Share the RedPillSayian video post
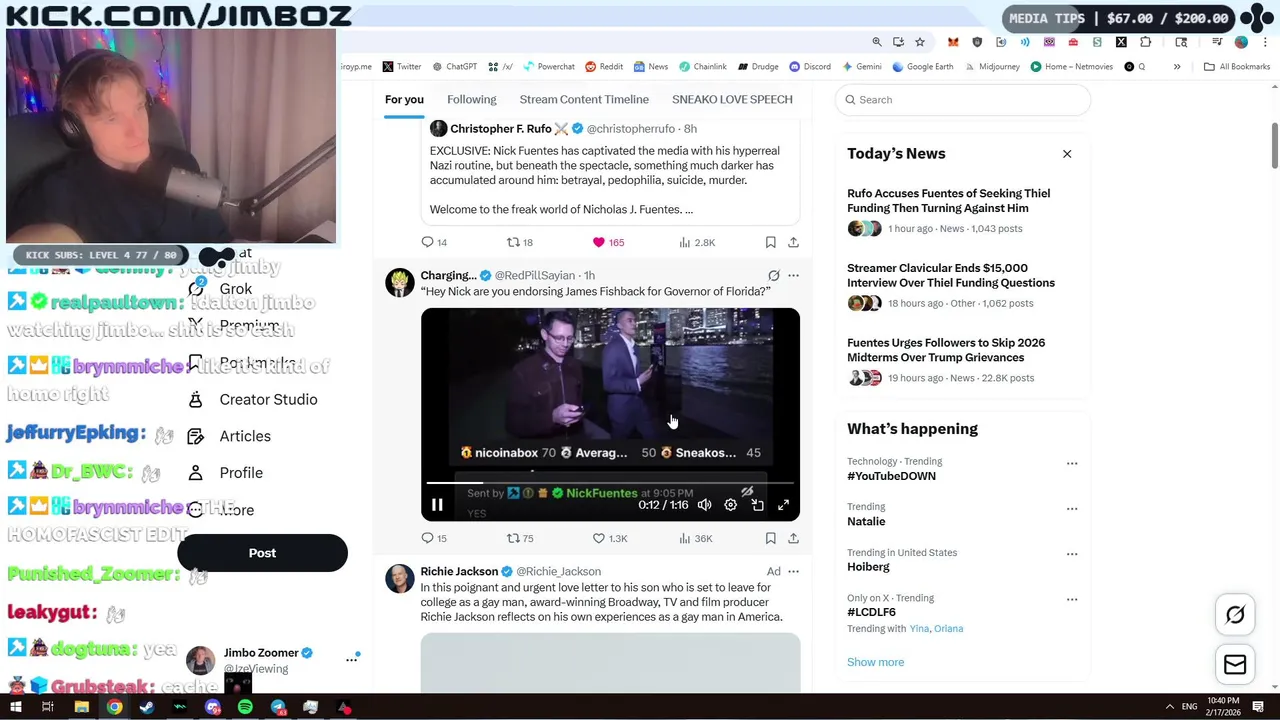Viewport: 1280px width, 720px height. (x=793, y=538)
